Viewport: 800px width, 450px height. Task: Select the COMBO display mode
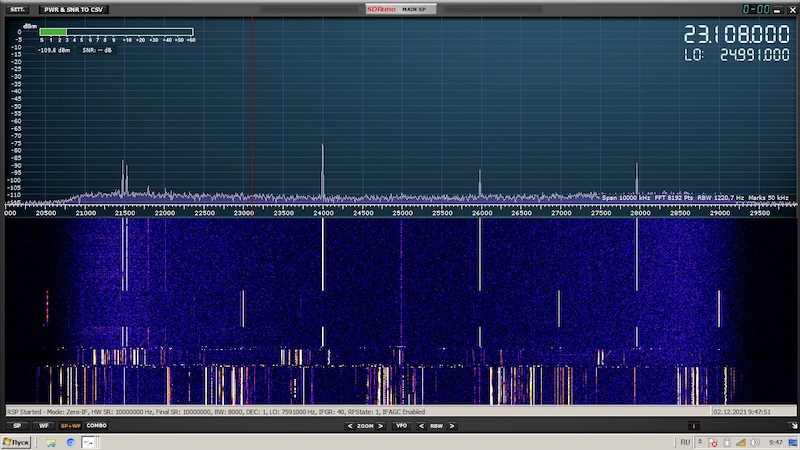click(97, 425)
